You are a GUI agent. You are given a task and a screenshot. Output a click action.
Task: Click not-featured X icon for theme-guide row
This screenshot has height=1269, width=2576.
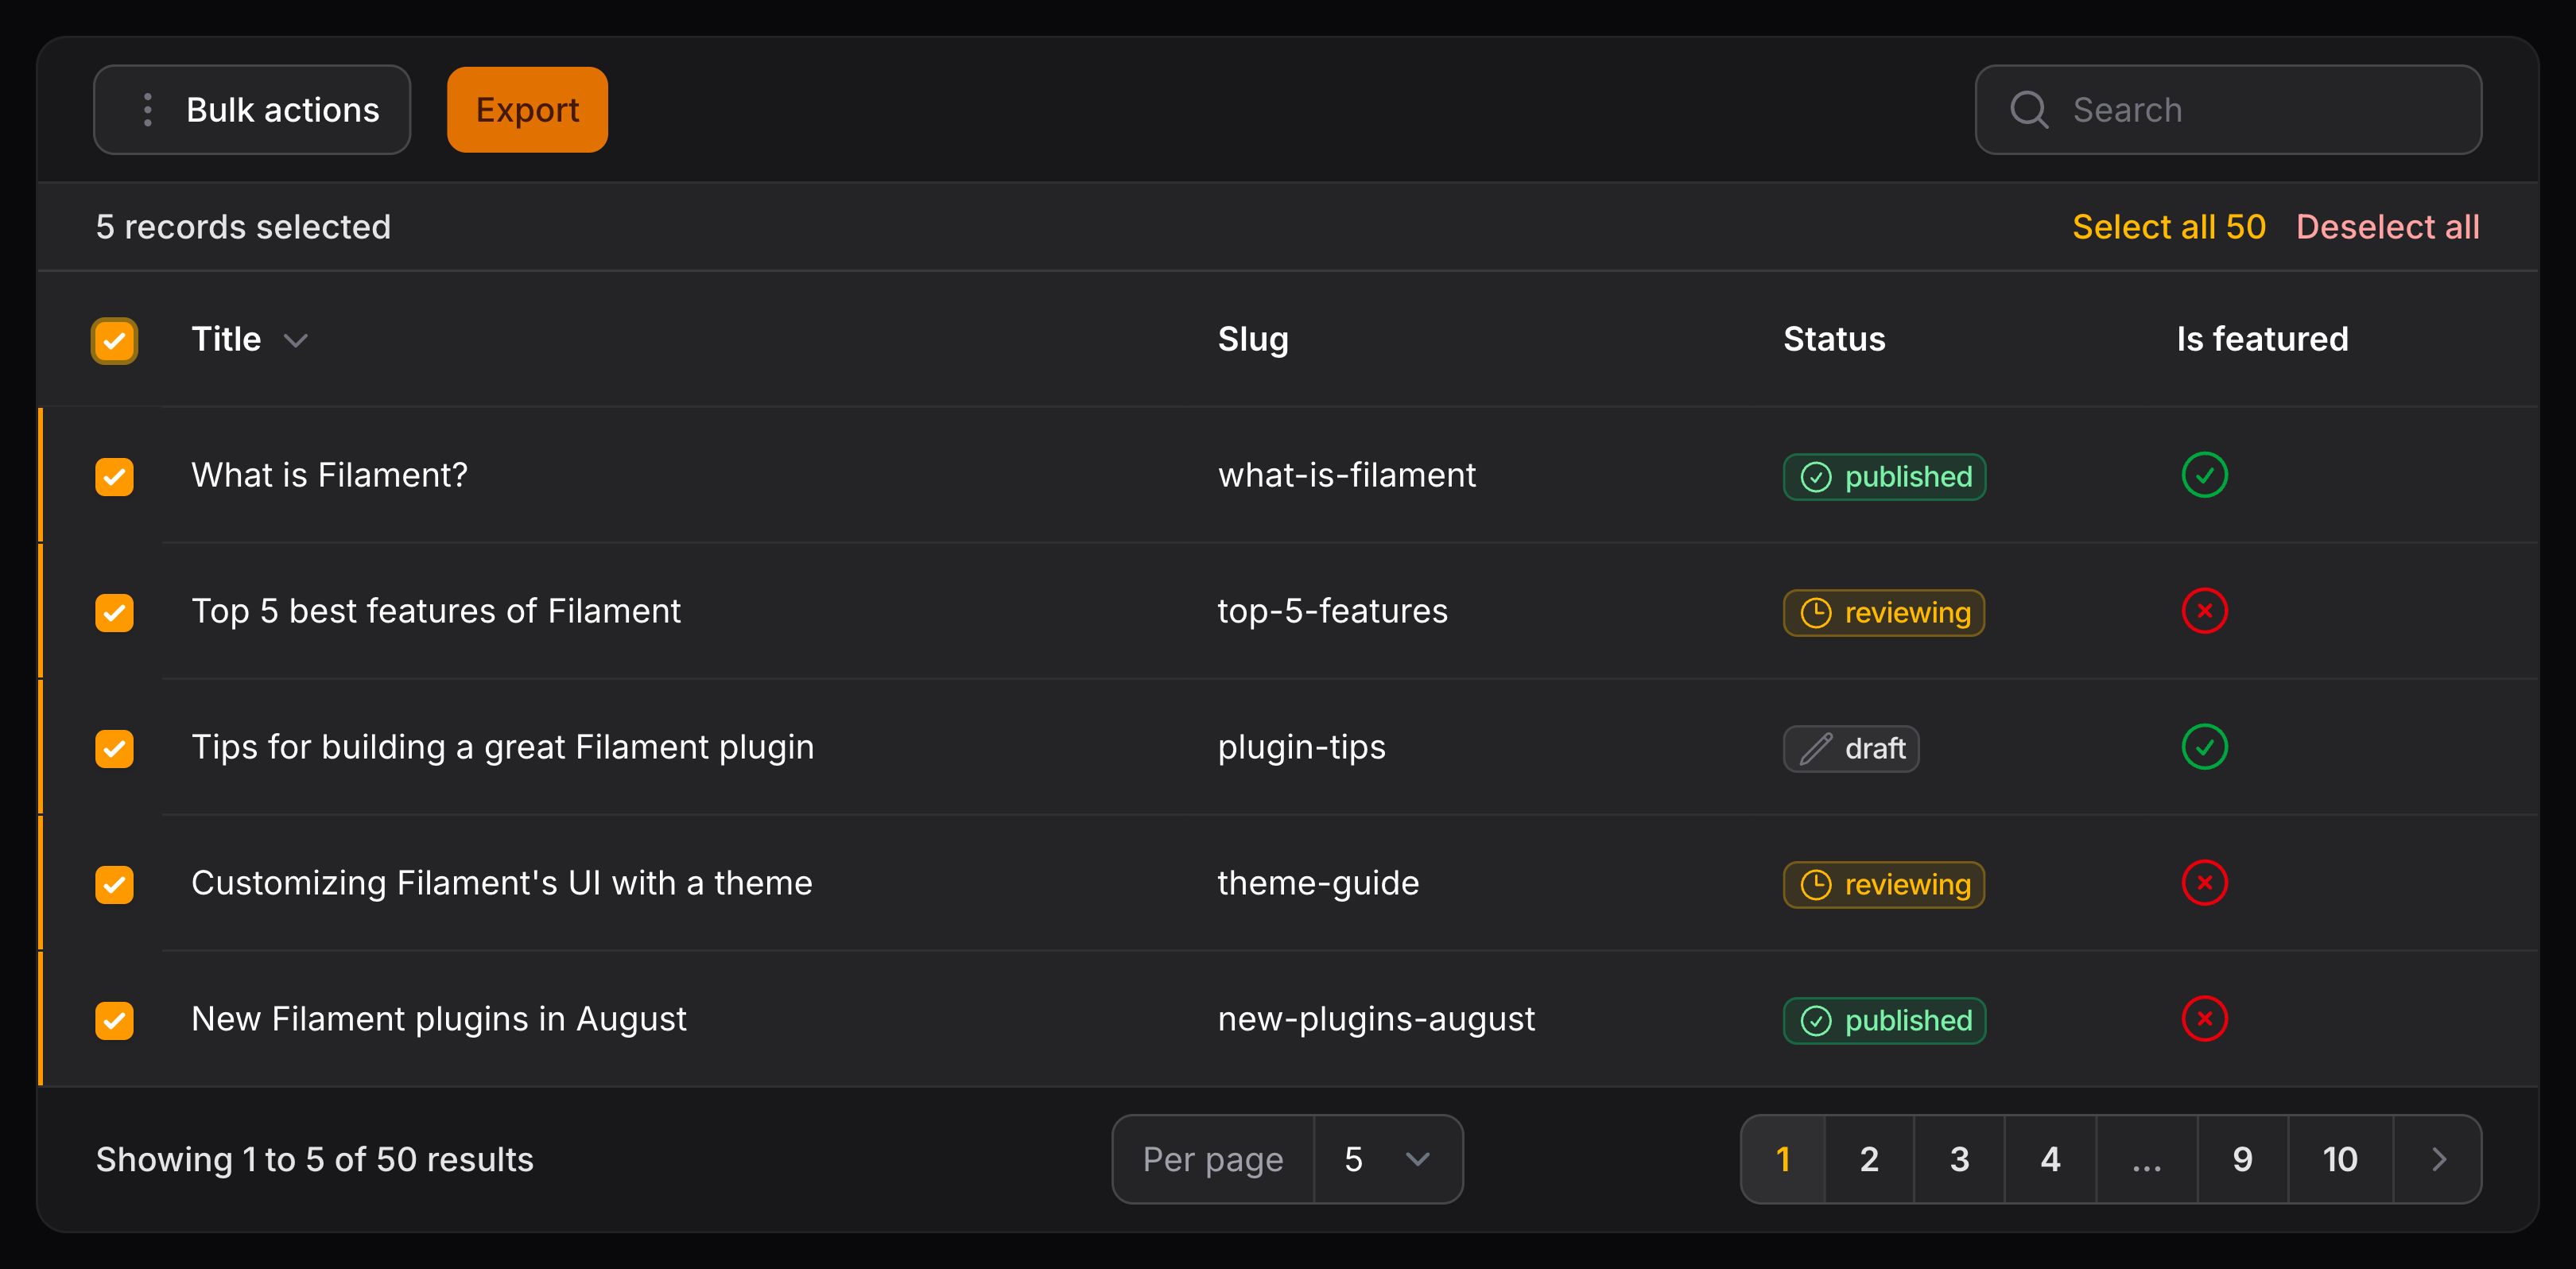[x=2204, y=883]
